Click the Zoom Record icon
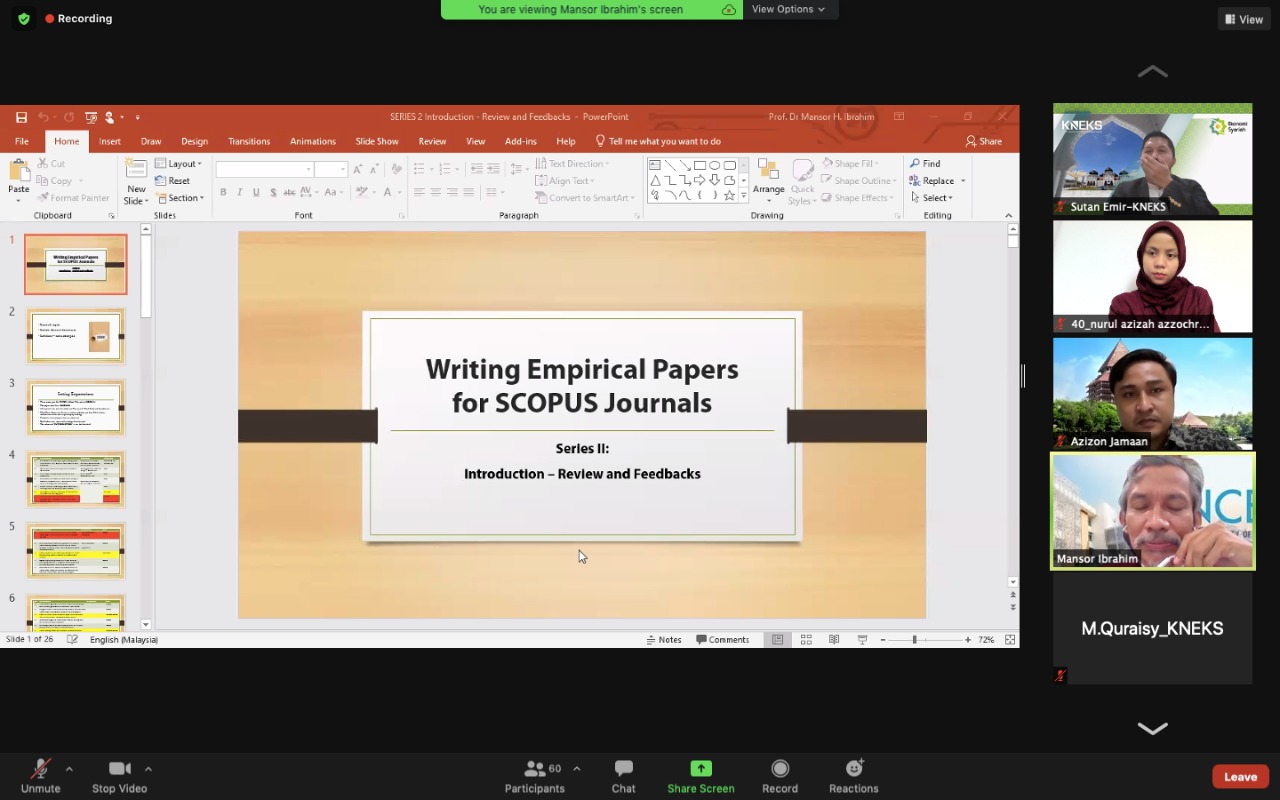The image size is (1280, 800). tap(780, 768)
